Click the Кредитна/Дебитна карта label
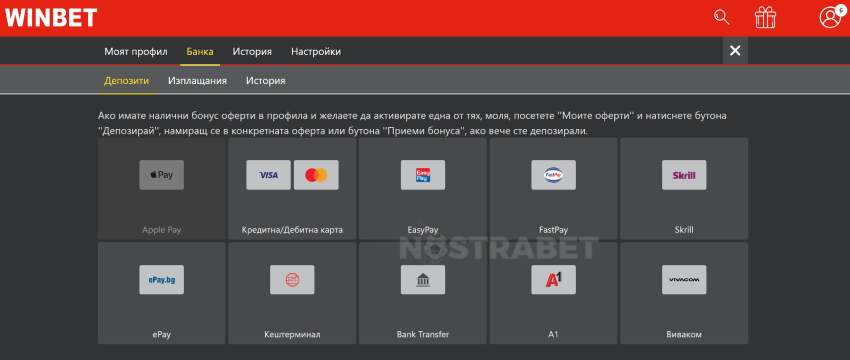Screen dimensions: 850x360 tap(292, 230)
